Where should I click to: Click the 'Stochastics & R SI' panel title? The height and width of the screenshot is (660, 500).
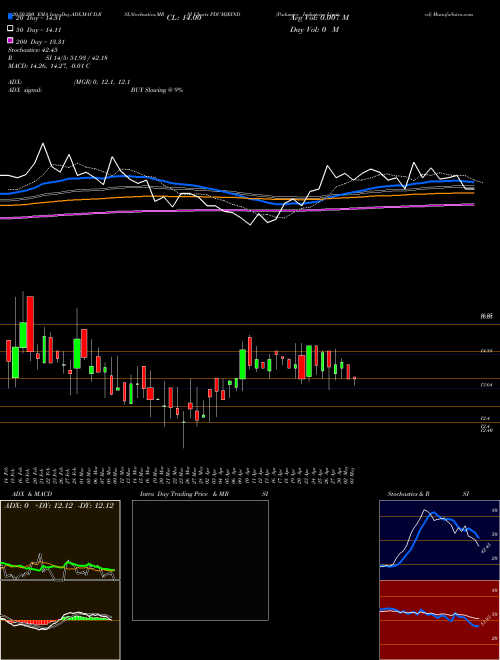[428, 494]
